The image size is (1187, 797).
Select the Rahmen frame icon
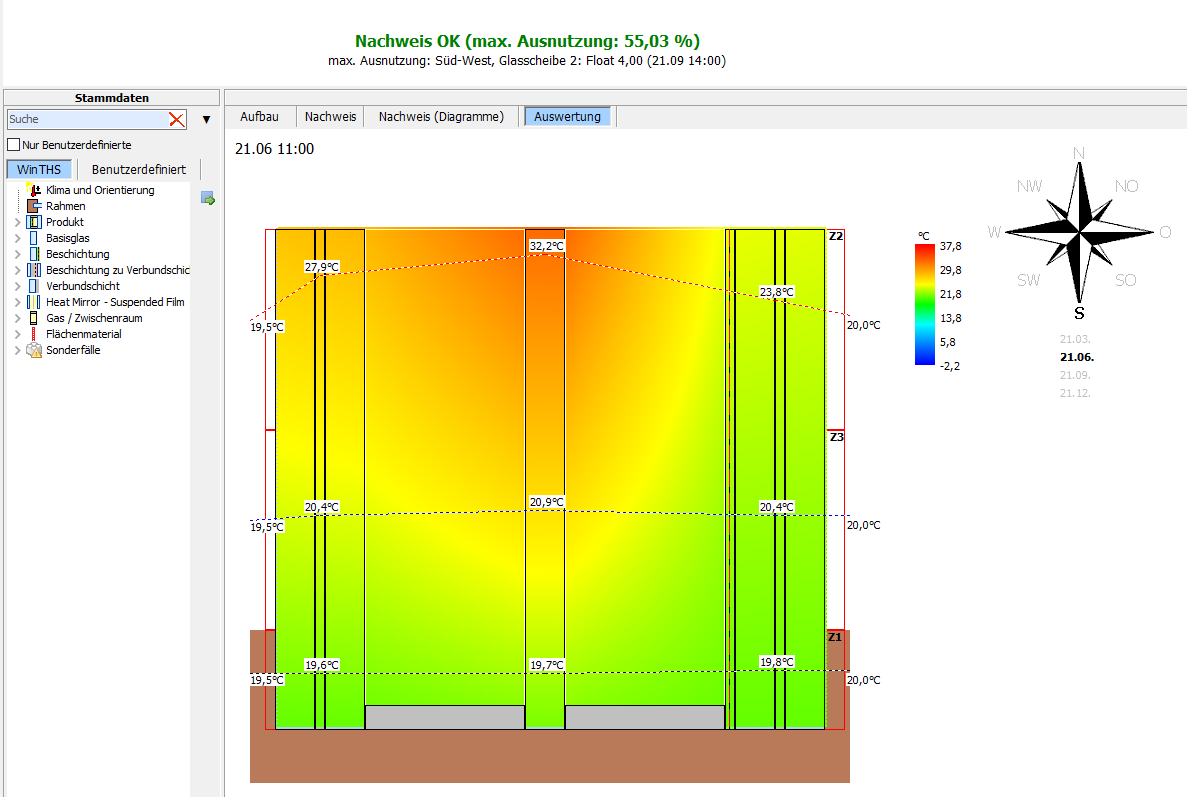[x=34, y=206]
